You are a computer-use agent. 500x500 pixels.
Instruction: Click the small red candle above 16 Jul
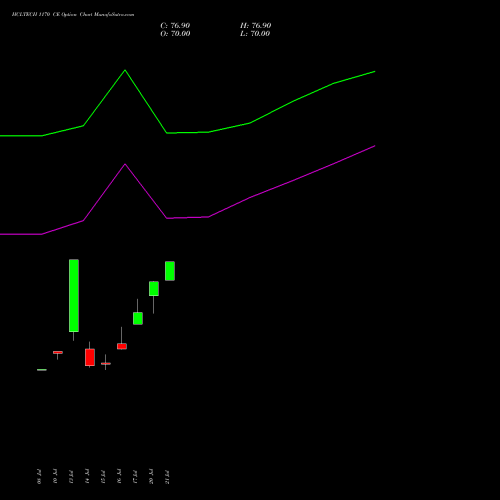[122, 346]
